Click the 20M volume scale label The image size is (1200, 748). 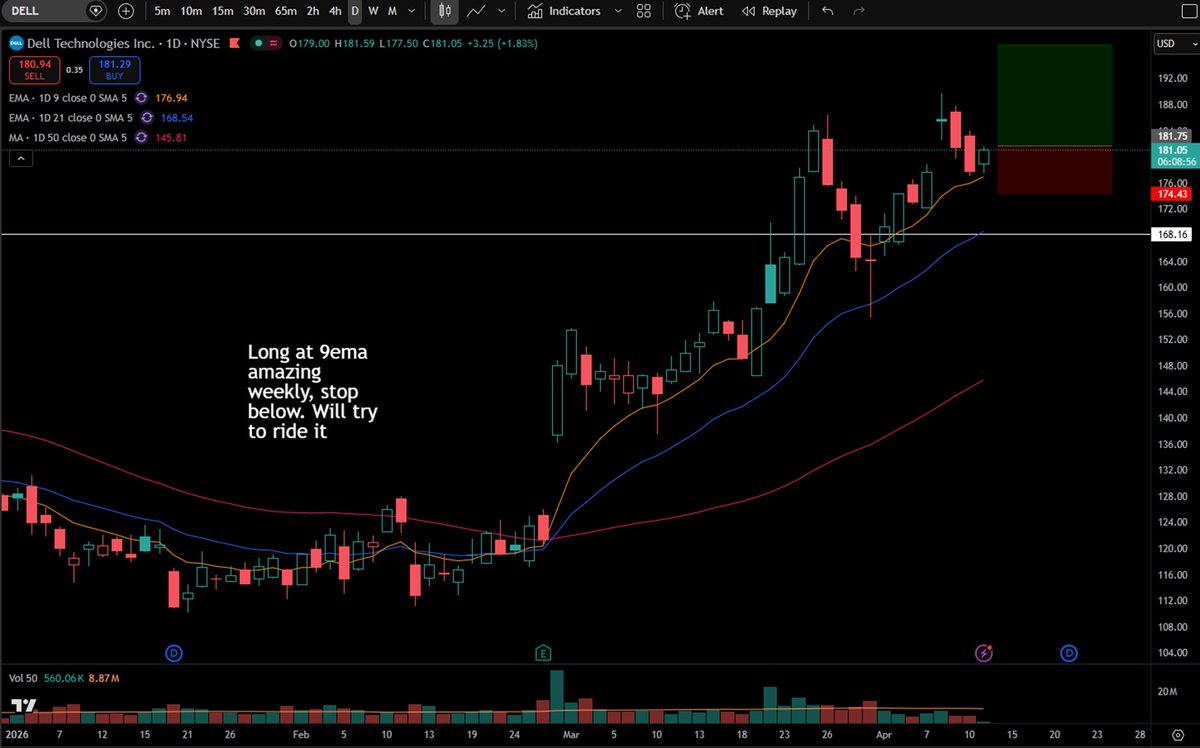1165,691
